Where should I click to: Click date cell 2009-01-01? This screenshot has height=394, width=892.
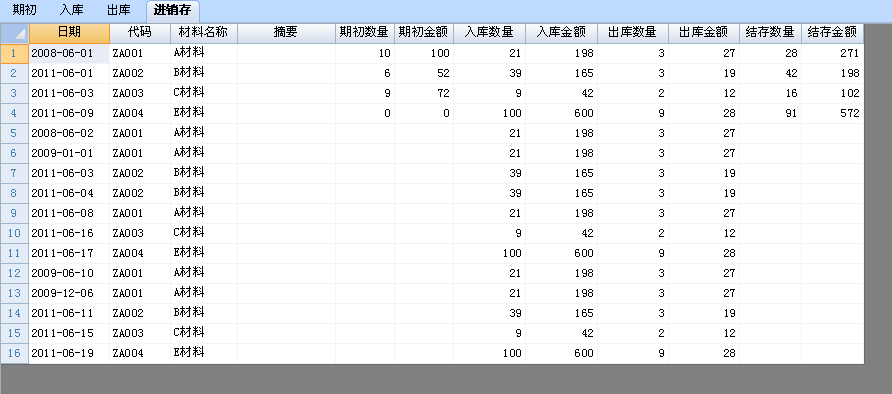pyautogui.click(x=69, y=154)
